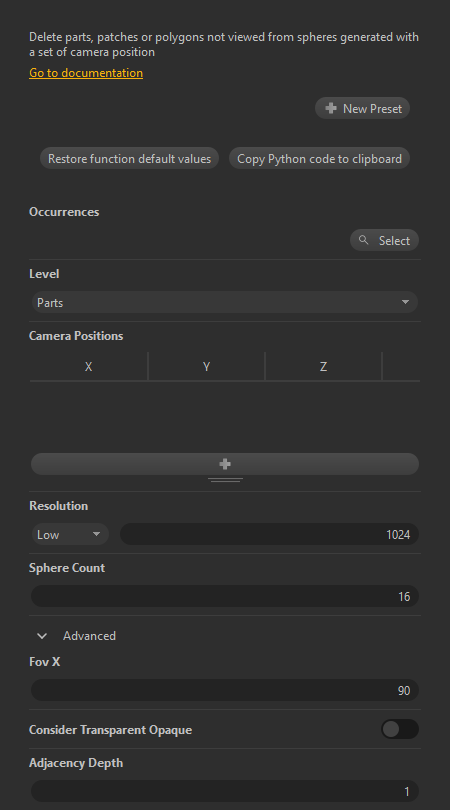The width and height of the screenshot is (450, 810).
Task: Click the Adjacency Depth value field
Action: [225, 791]
